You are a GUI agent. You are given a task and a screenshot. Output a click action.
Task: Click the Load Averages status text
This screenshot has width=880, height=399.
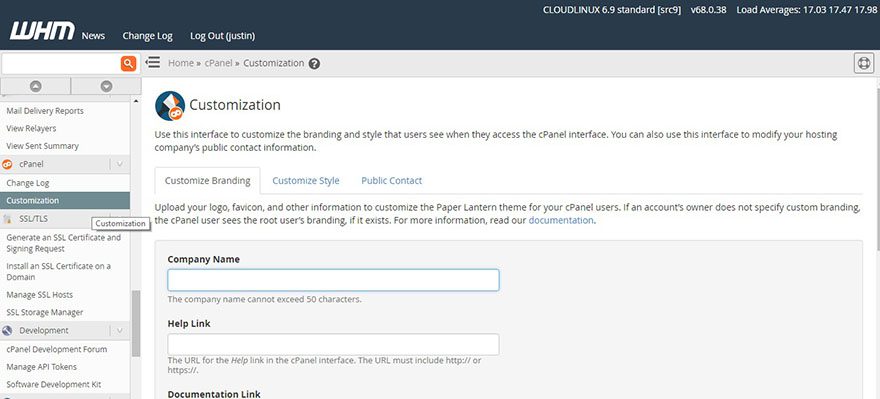(x=806, y=10)
